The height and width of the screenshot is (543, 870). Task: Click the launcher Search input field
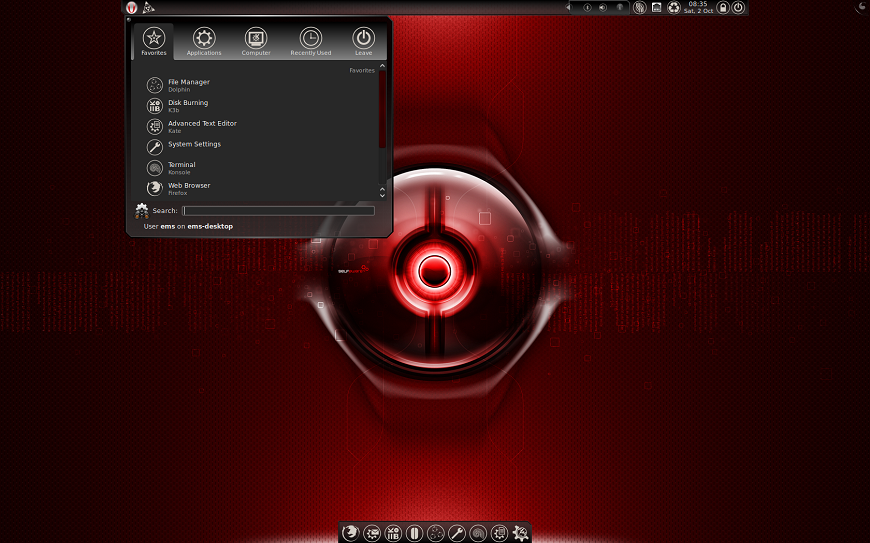(279, 211)
